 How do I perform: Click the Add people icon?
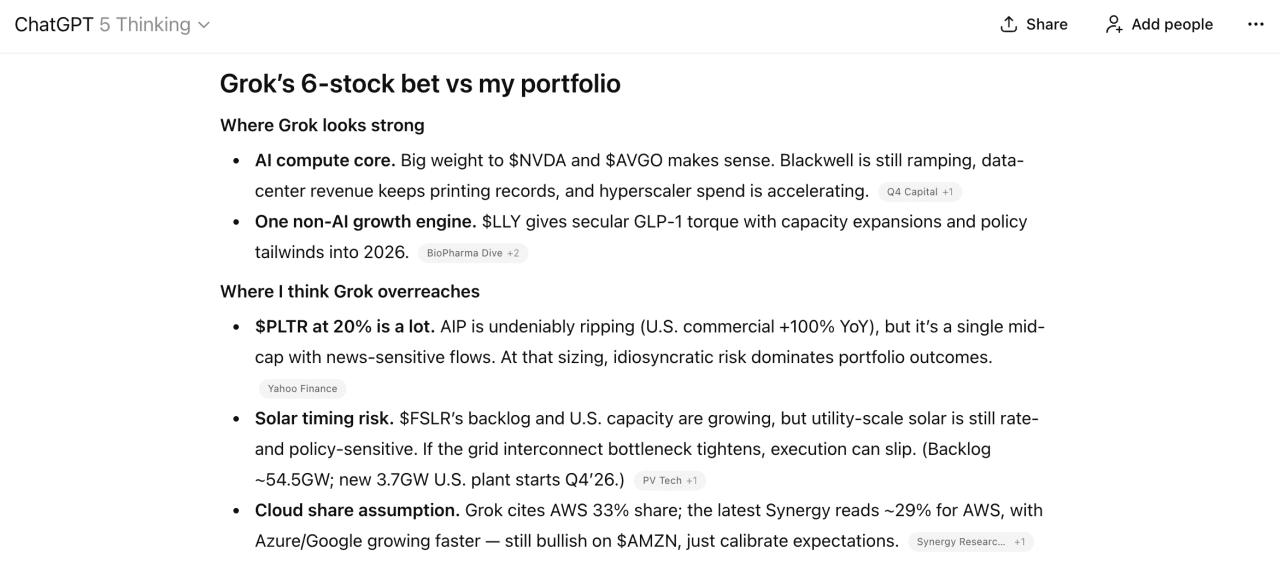(1114, 25)
